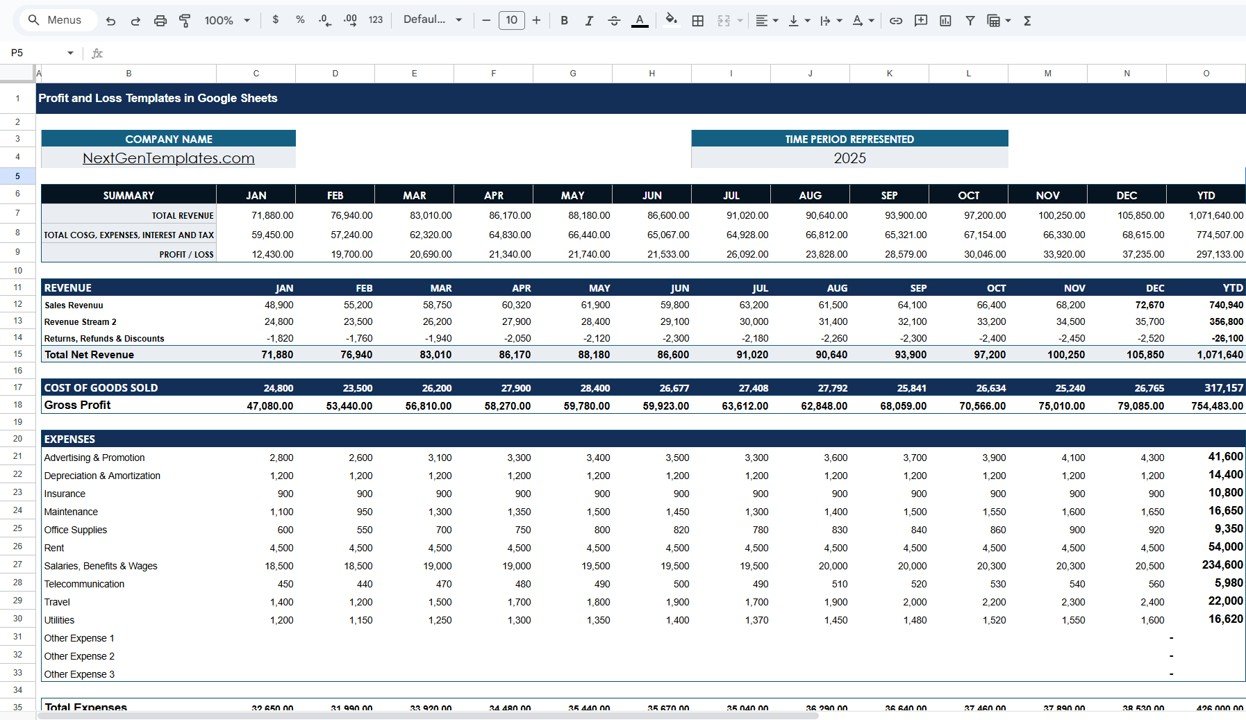Apply the Paint format tool
Viewport: 1246px width, 720px height.
185,20
